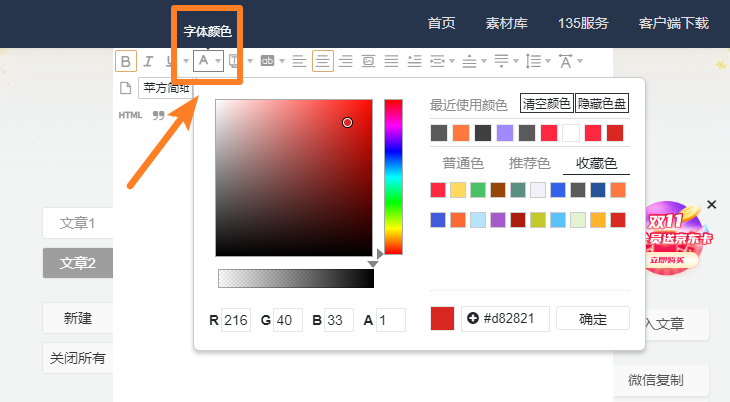Toggle center alignment
This screenshot has width=730, height=402.
click(323, 61)
